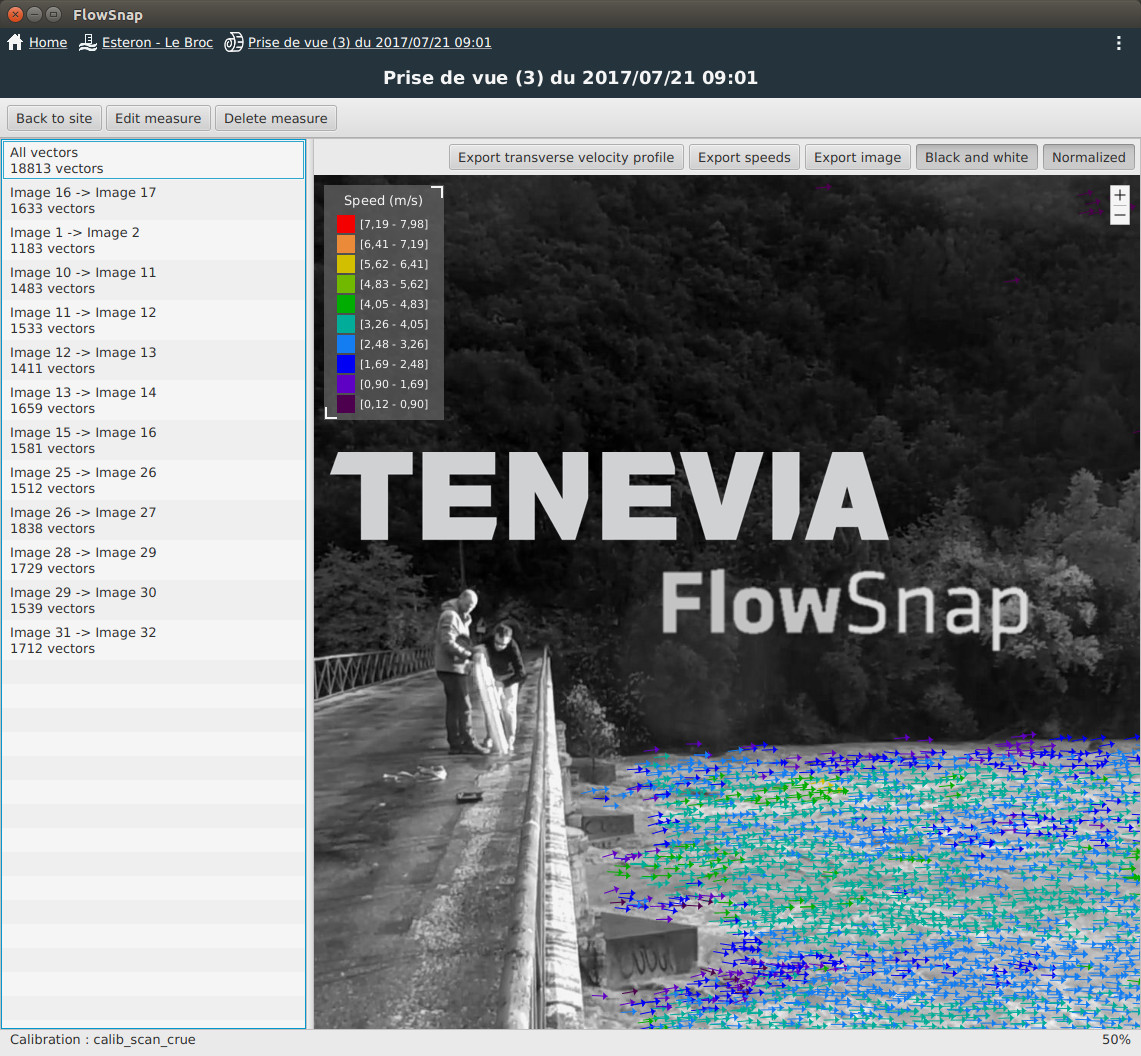This screenshot has height=1056, width=1141.
Task: Select Image 29 -> Image 30 pair
Action: coord(153,600)
